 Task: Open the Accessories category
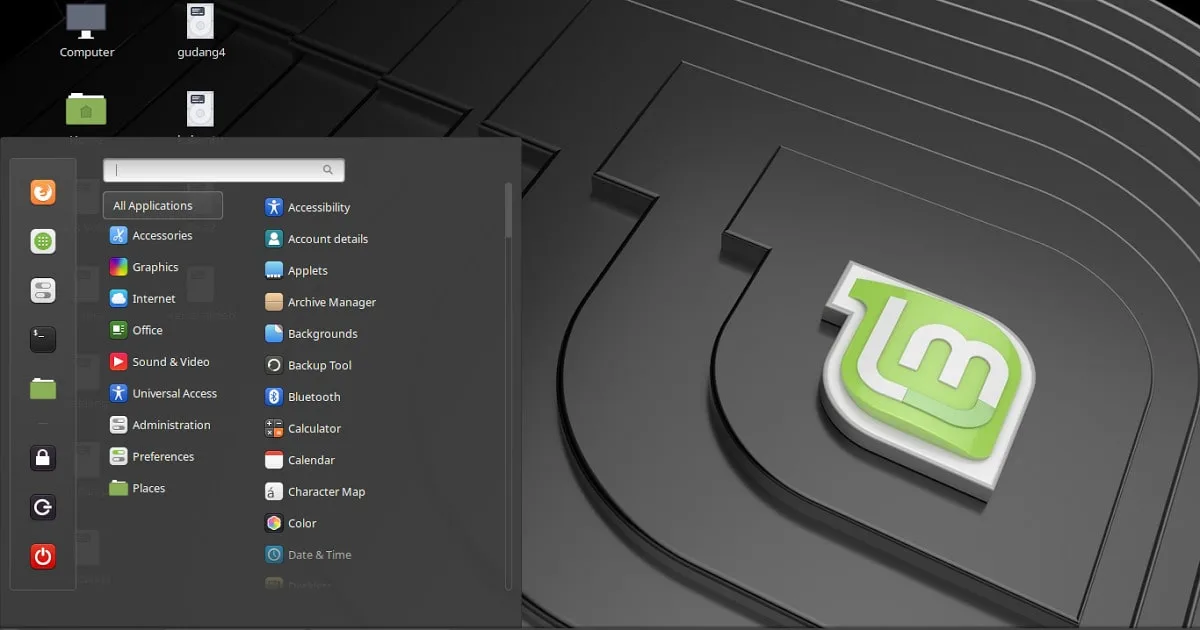163,236
